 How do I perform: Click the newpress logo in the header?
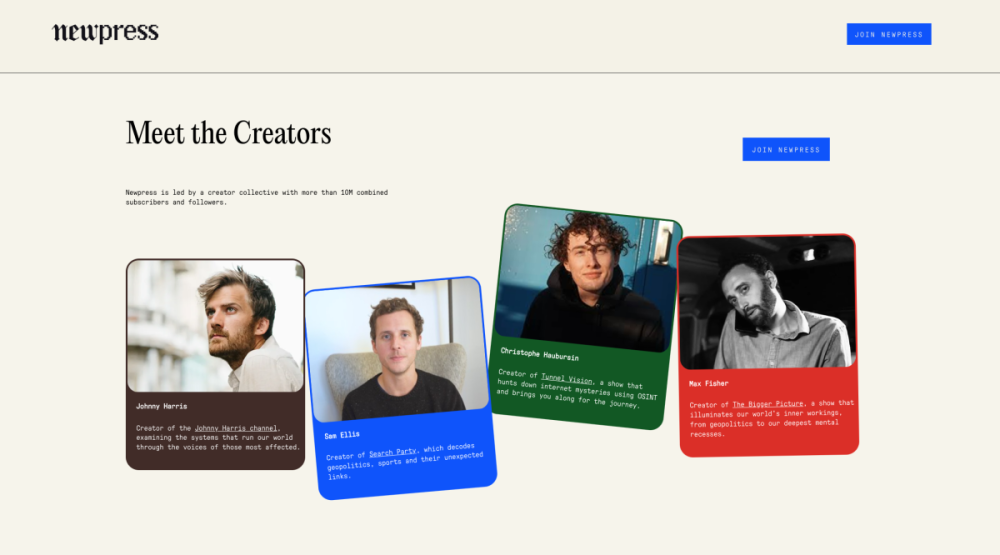tap(105, 33)
